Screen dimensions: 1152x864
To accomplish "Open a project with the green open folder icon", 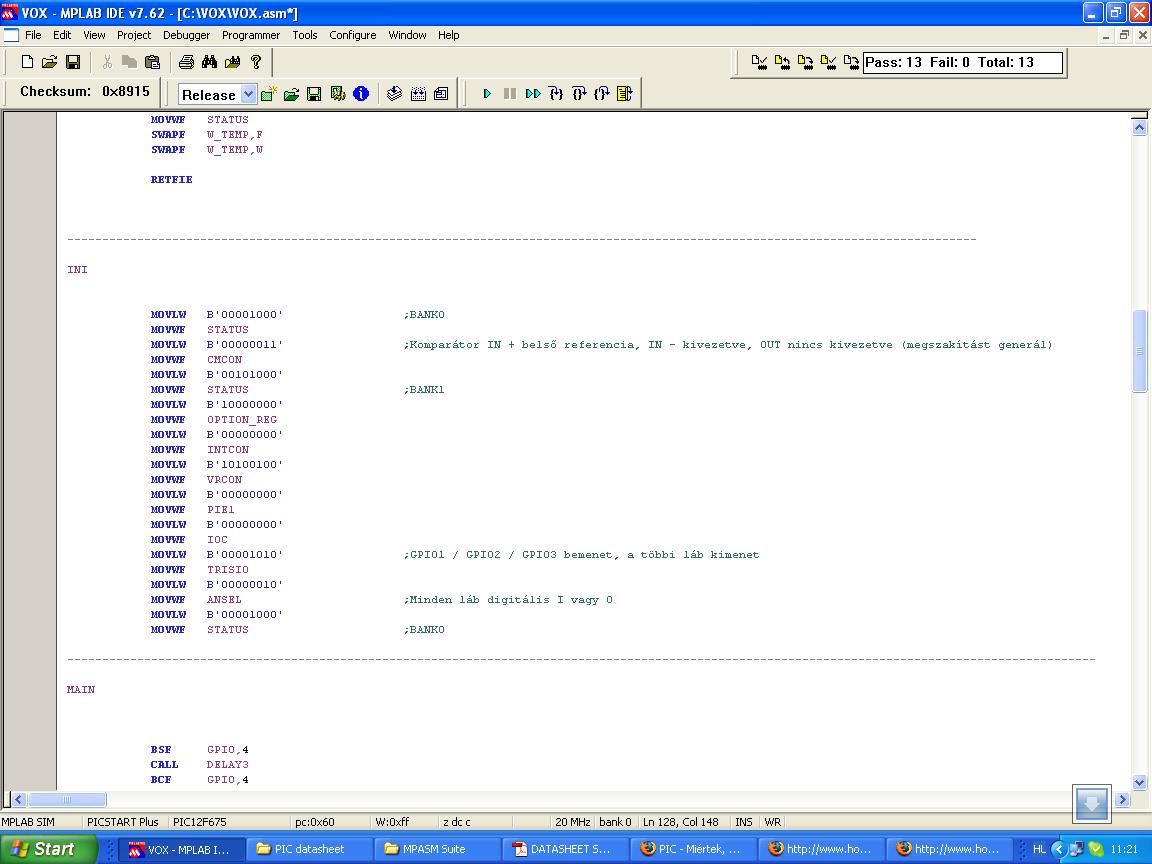I will (292, 93).
